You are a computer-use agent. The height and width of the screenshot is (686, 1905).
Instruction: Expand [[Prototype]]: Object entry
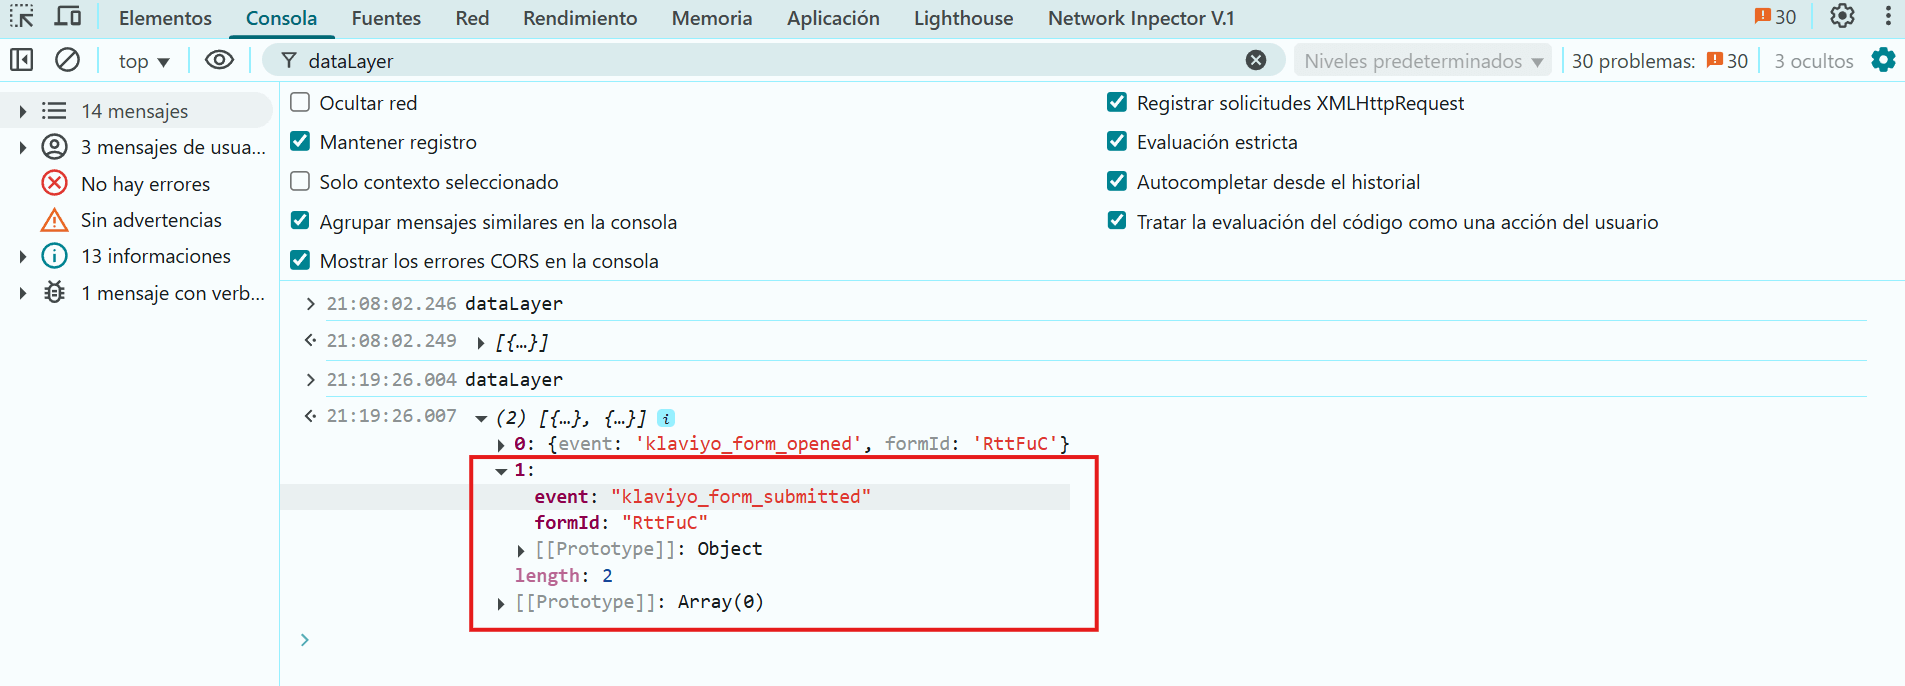521,550
